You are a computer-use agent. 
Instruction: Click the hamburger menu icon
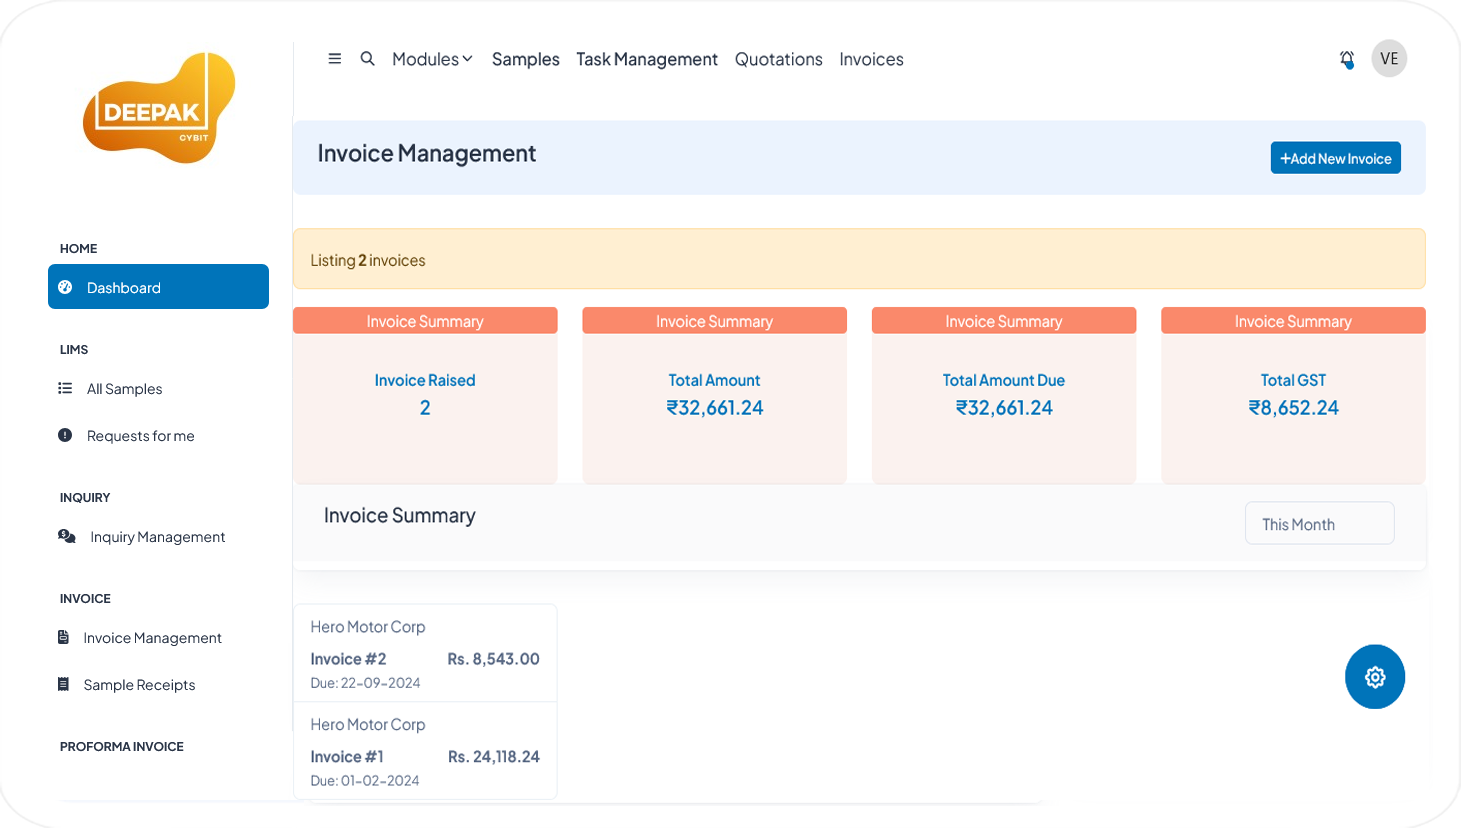tap(335, 59)
